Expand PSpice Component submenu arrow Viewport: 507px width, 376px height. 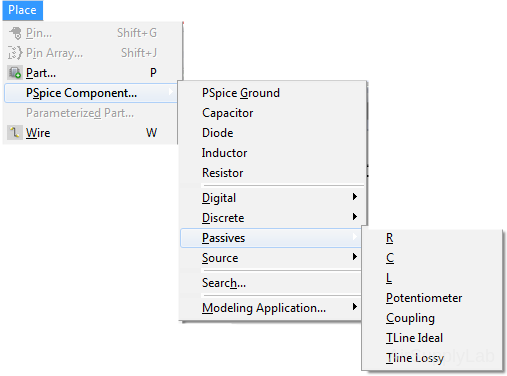point(171,91)
